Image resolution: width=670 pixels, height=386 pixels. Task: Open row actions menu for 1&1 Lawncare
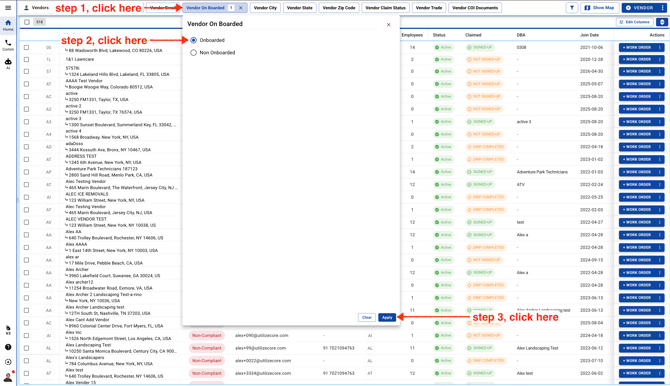tap(659, 59)
